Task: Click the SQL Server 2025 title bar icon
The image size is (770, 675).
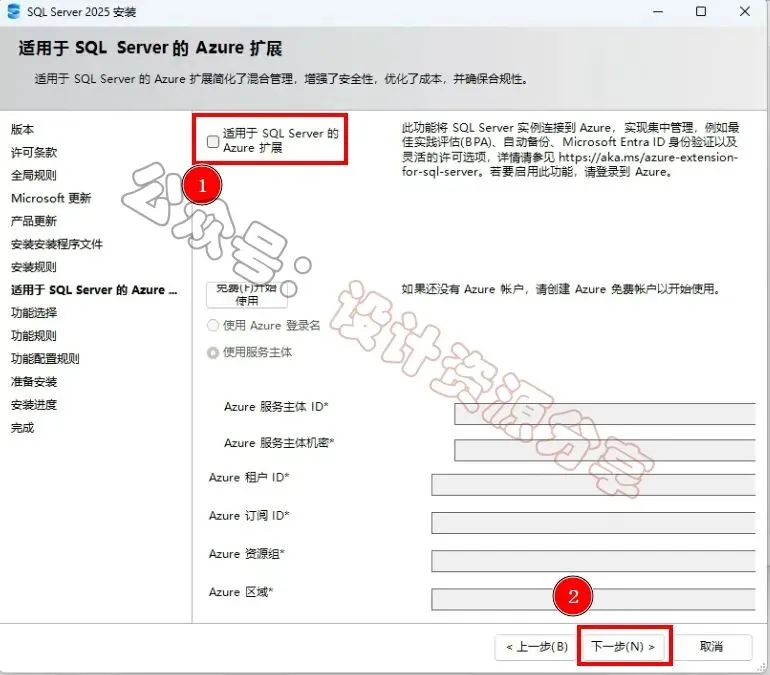Action: coord(14,11)
